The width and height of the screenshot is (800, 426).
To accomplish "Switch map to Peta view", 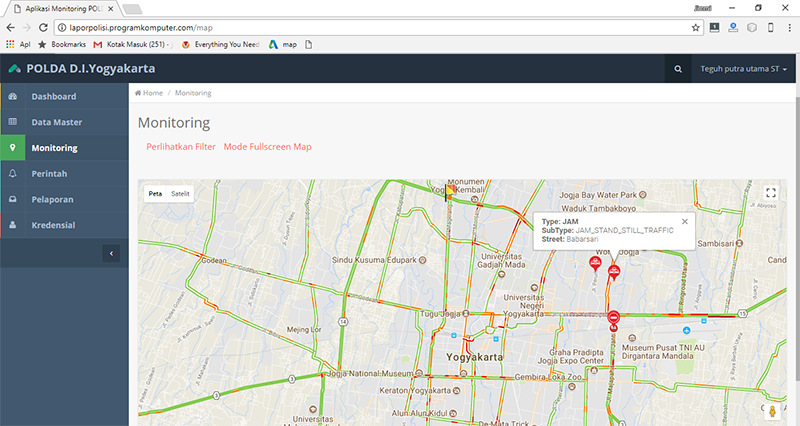I will point(156,193).
